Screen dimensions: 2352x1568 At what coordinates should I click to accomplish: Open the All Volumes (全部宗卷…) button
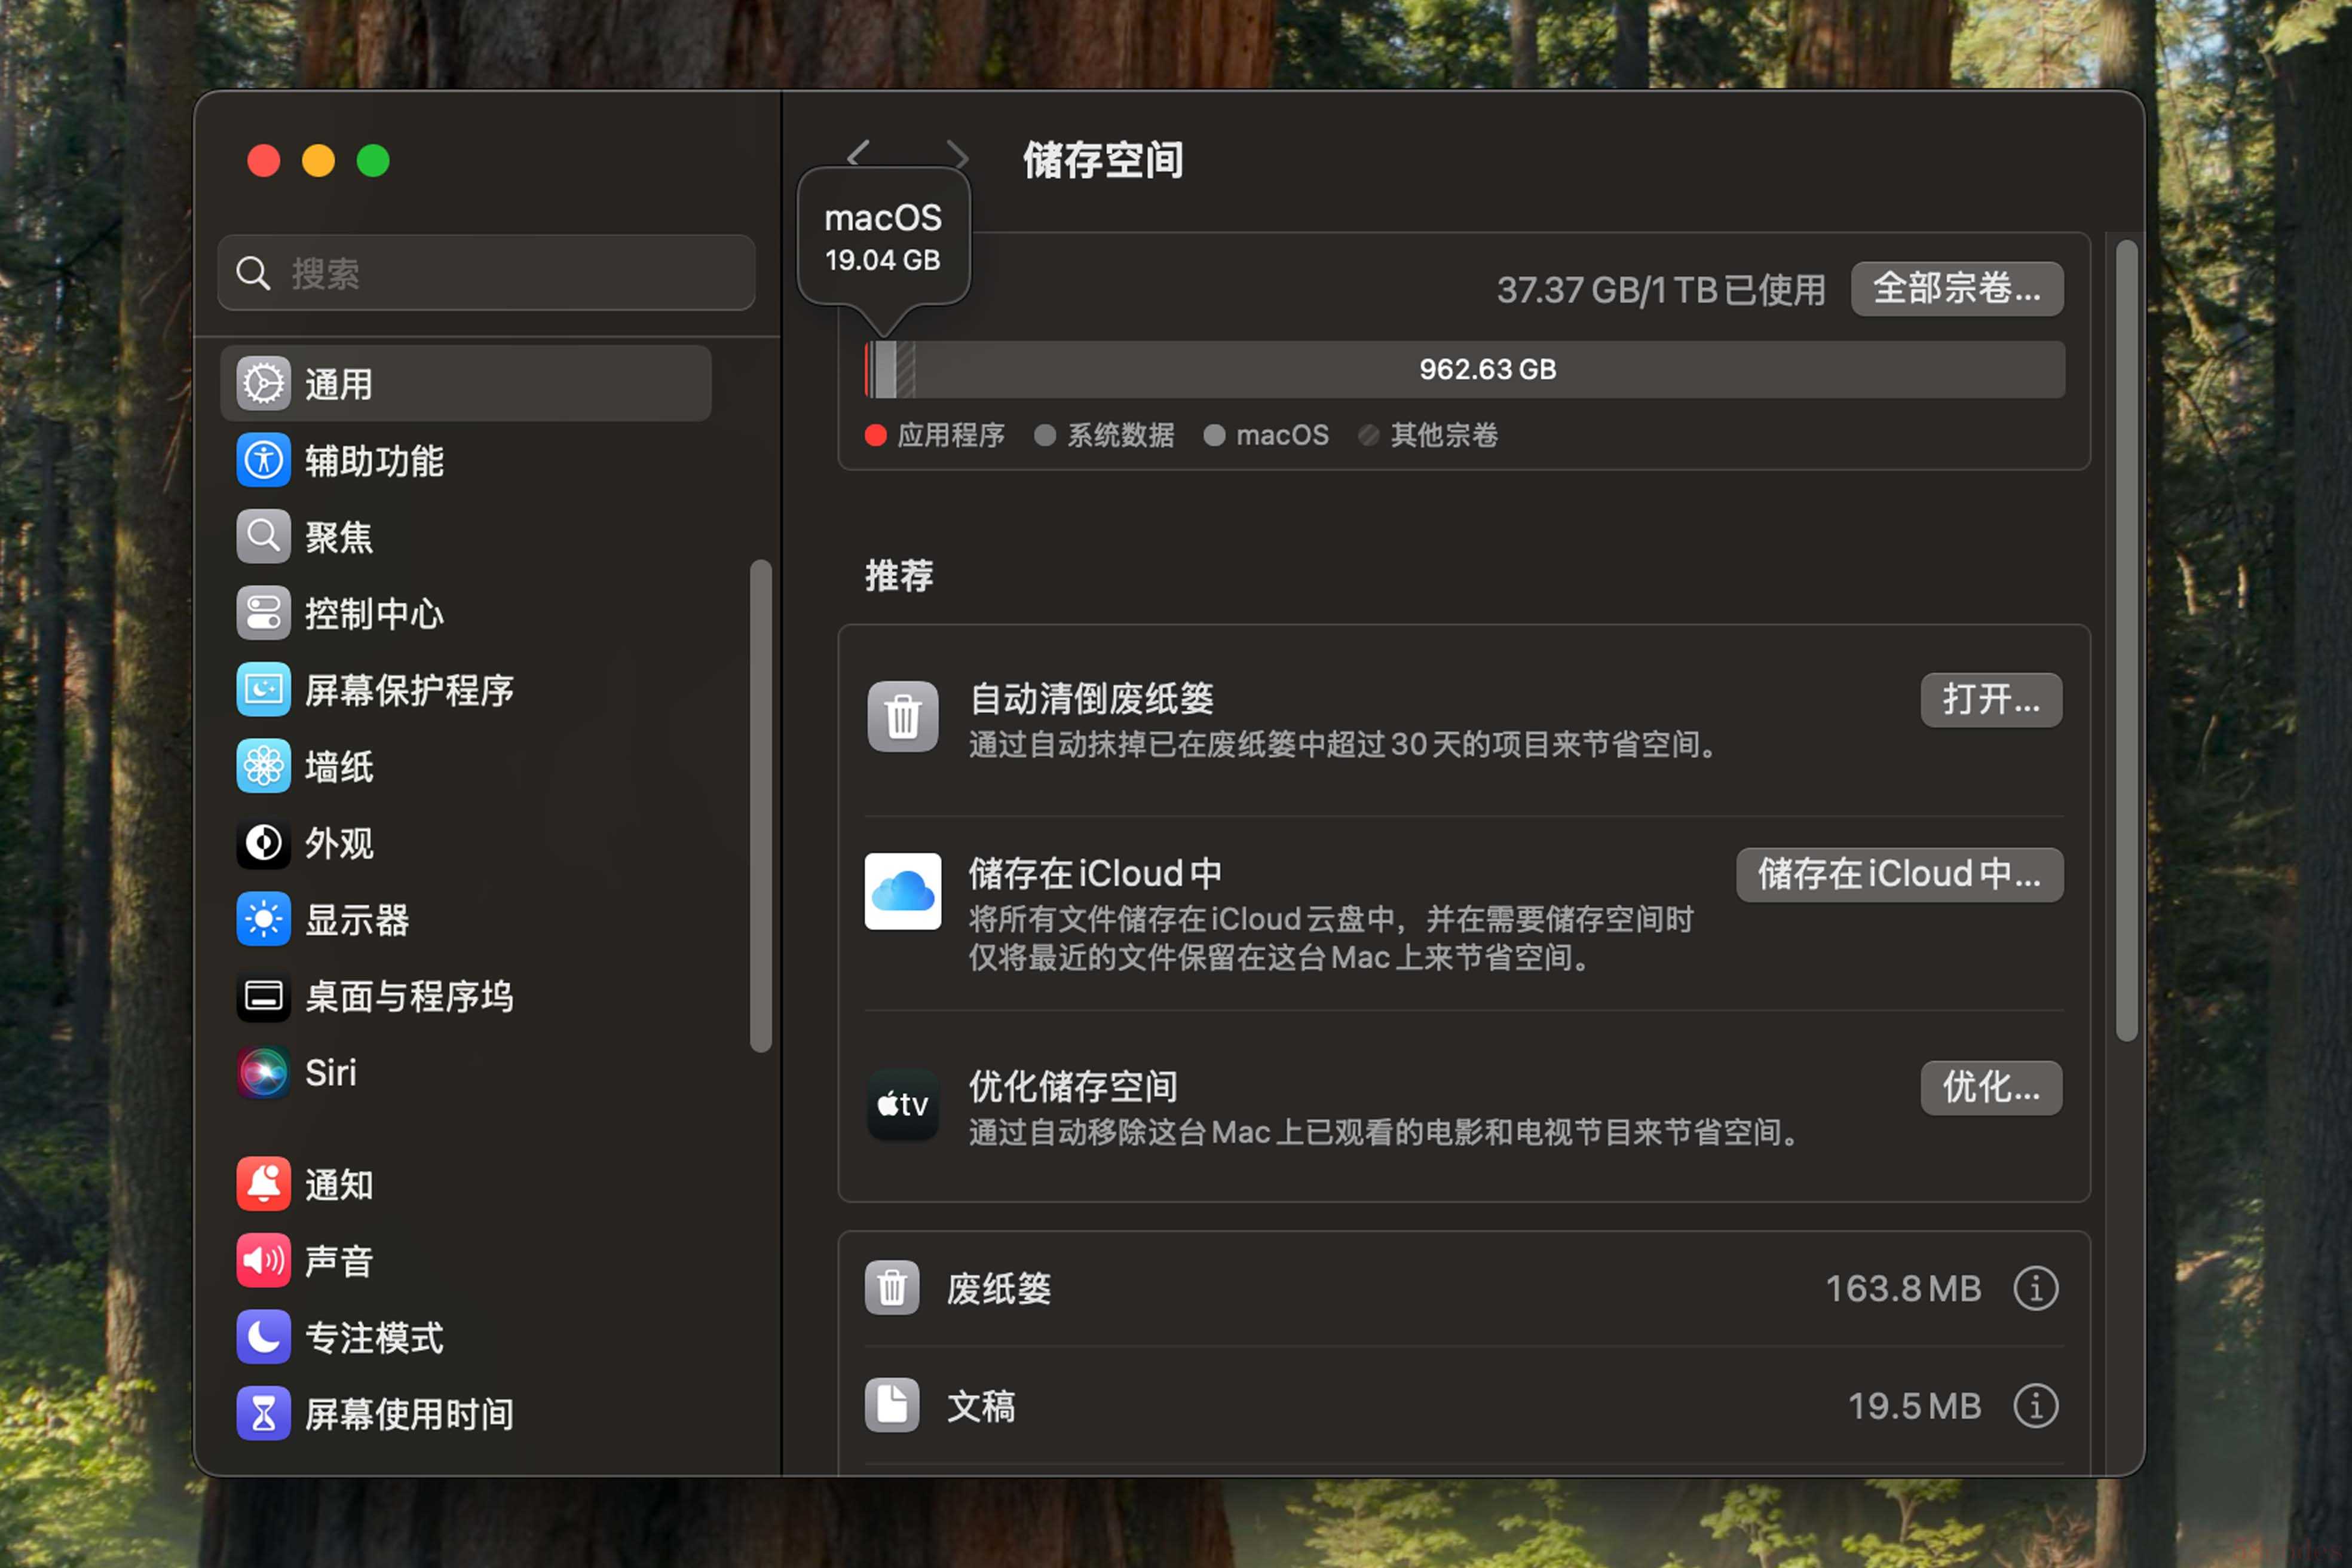tap(1956, 289)
